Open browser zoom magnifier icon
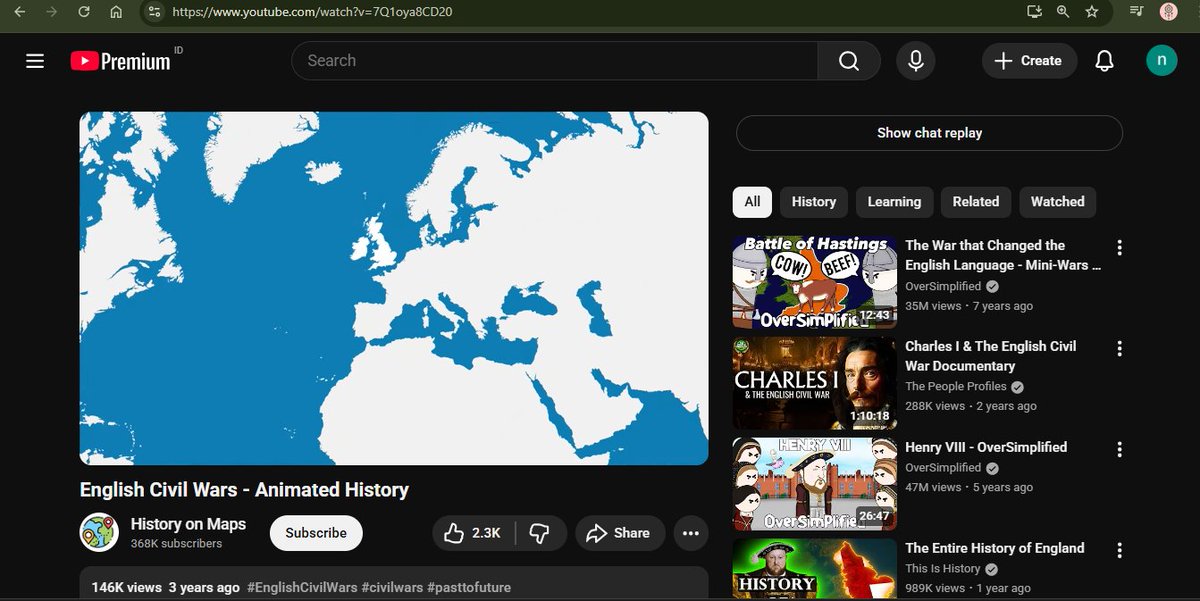Viewport: 1200px width, 601px height. 1063,12
